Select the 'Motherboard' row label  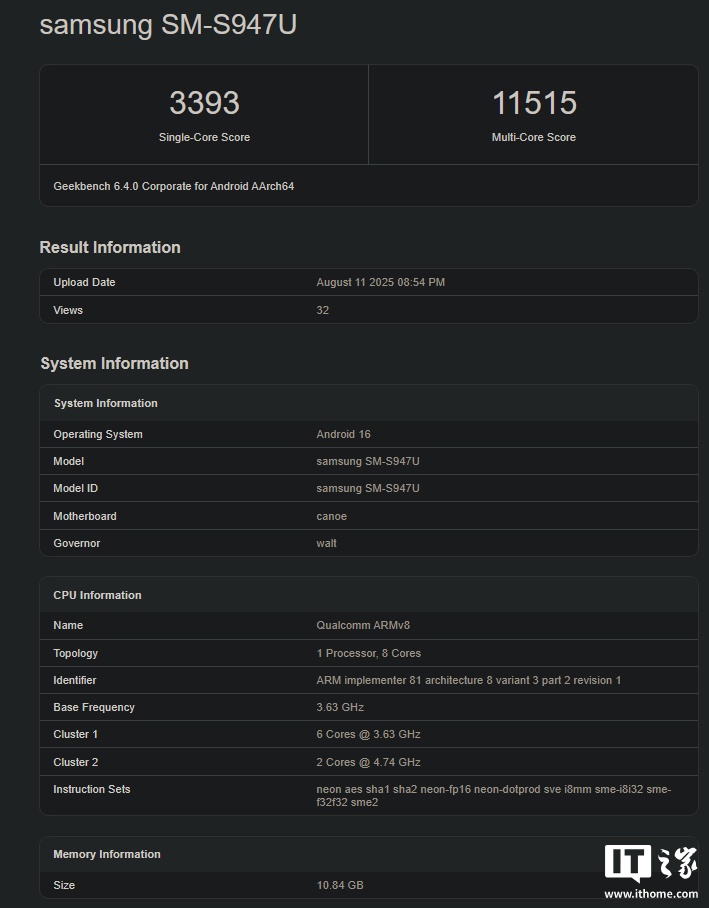pos(85,517)
